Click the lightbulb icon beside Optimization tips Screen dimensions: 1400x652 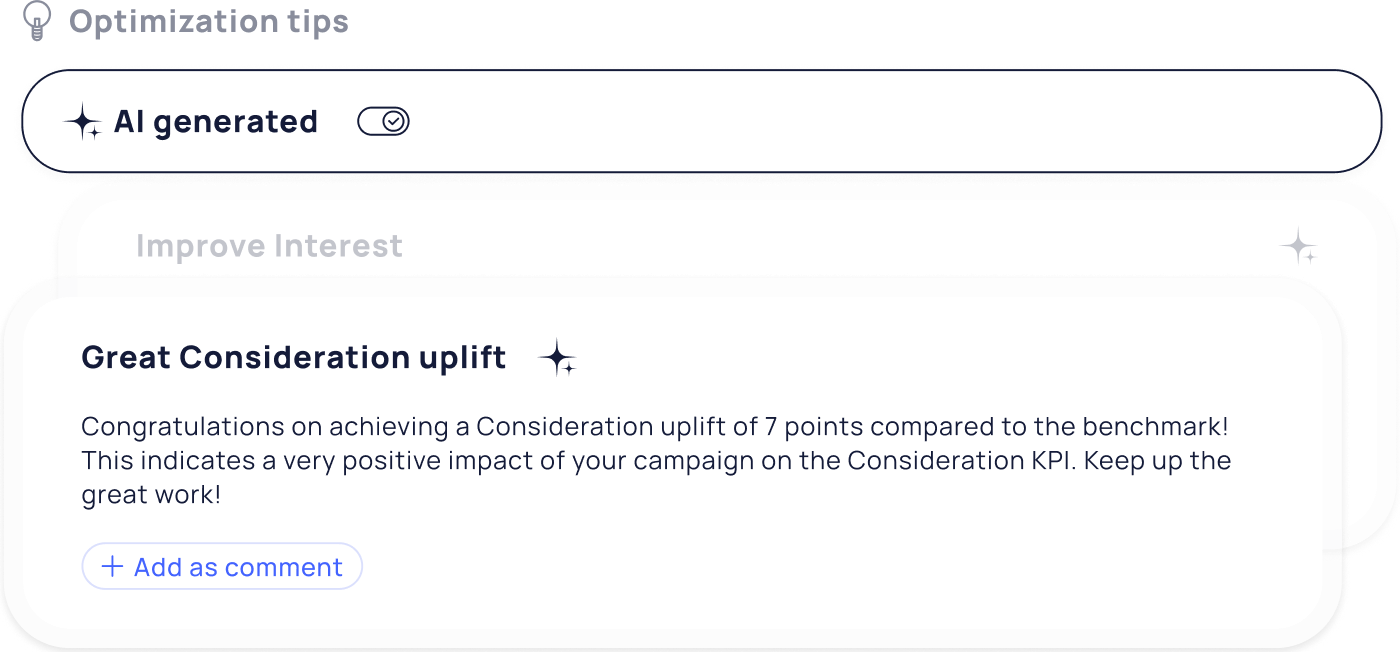click(36, 21)
